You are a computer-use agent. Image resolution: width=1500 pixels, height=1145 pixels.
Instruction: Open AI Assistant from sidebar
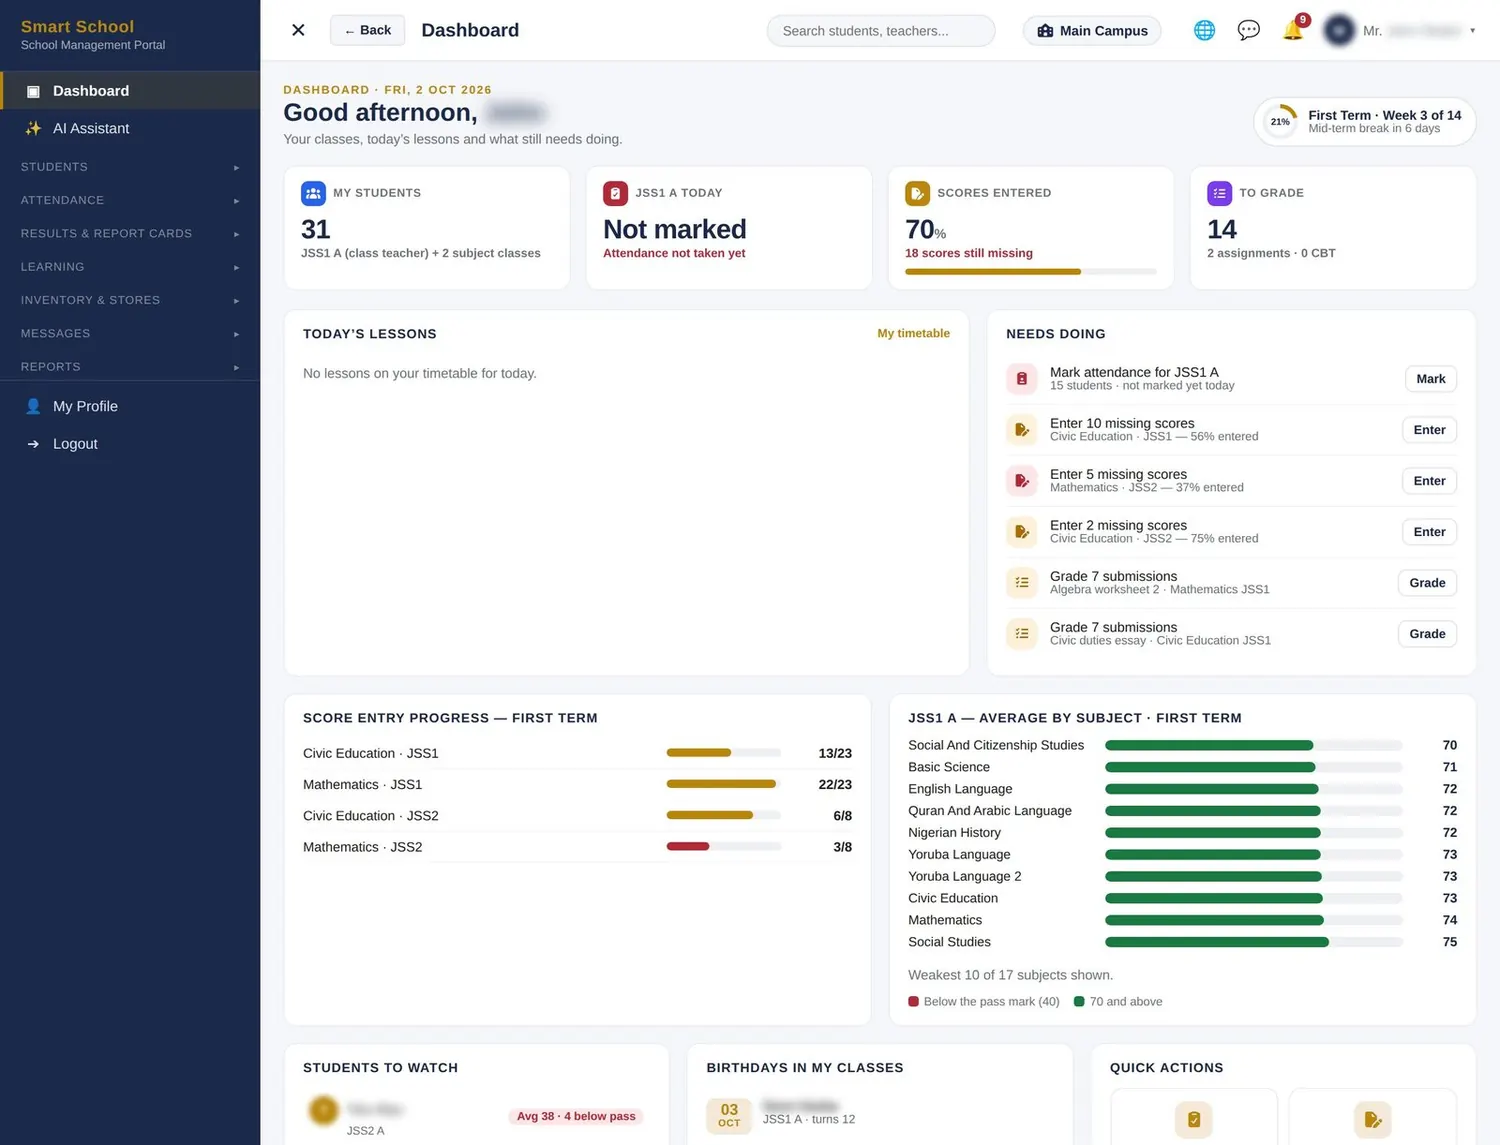point(130,128)
